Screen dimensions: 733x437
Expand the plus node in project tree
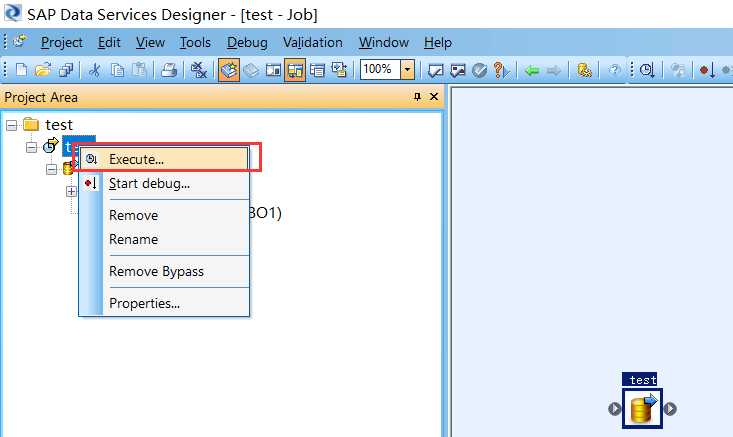(71, 192)
